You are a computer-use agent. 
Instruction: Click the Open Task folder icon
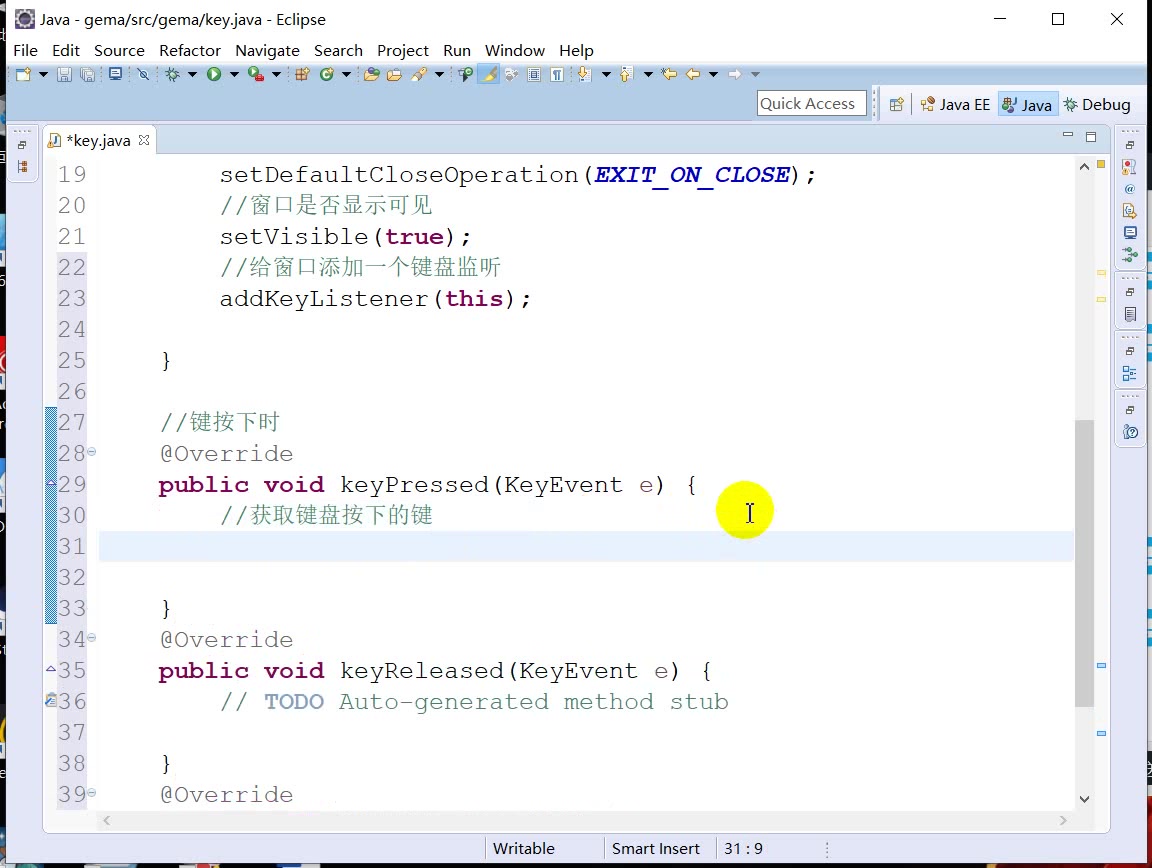395,74
